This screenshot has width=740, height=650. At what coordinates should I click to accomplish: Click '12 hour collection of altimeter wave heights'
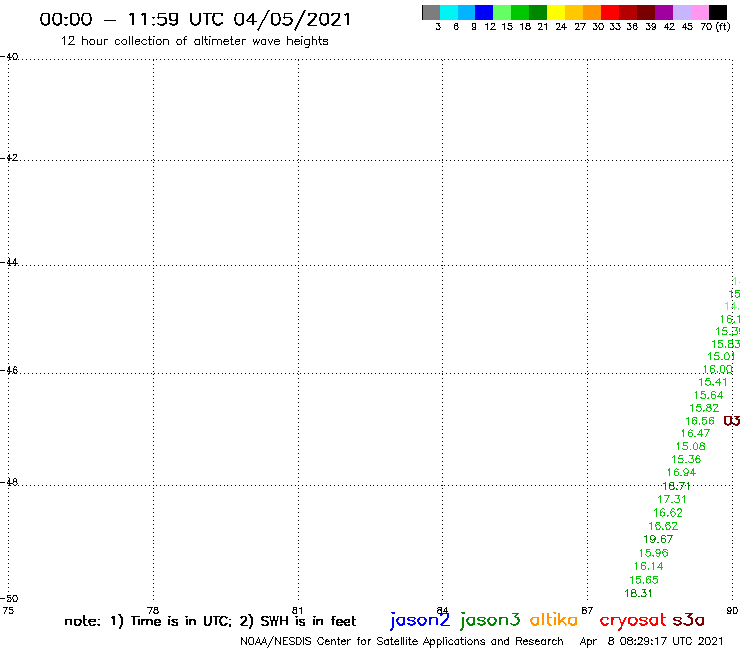tap(194, 41)
